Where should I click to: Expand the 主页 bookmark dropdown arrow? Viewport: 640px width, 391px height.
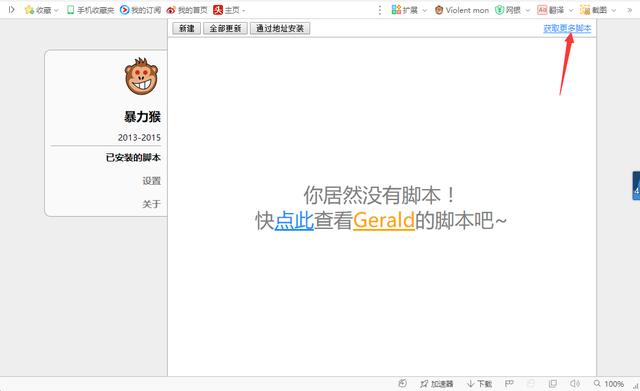pos(244,10)
